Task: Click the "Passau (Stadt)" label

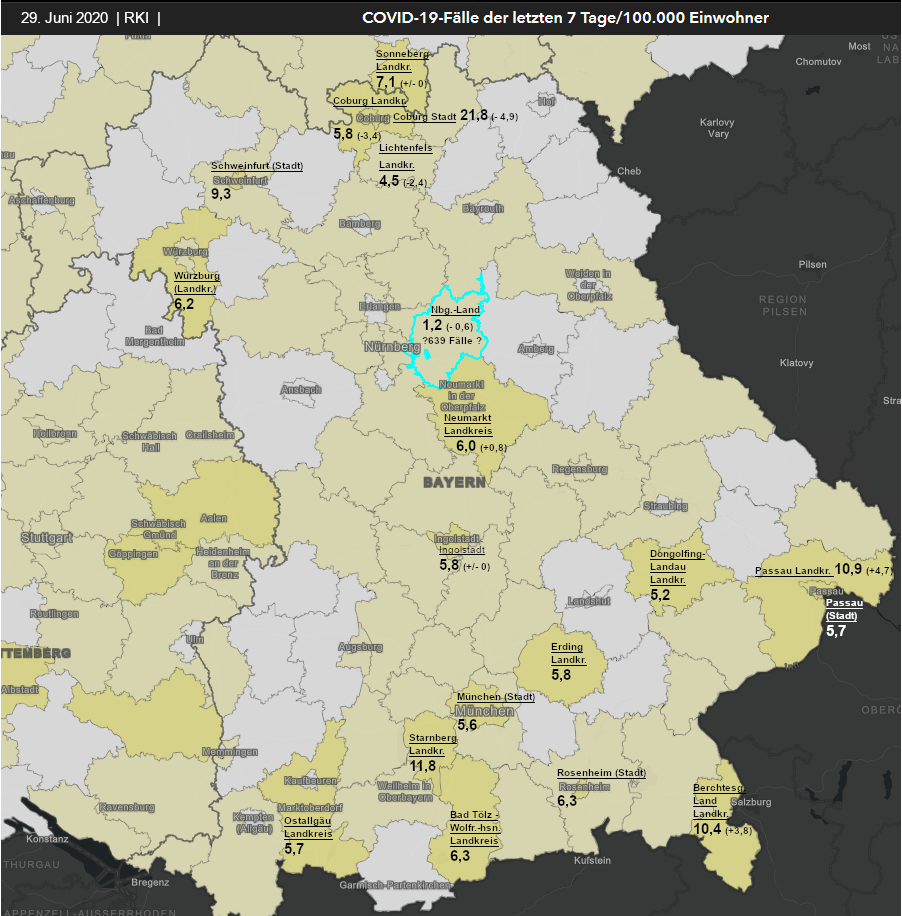Action: 844,609
